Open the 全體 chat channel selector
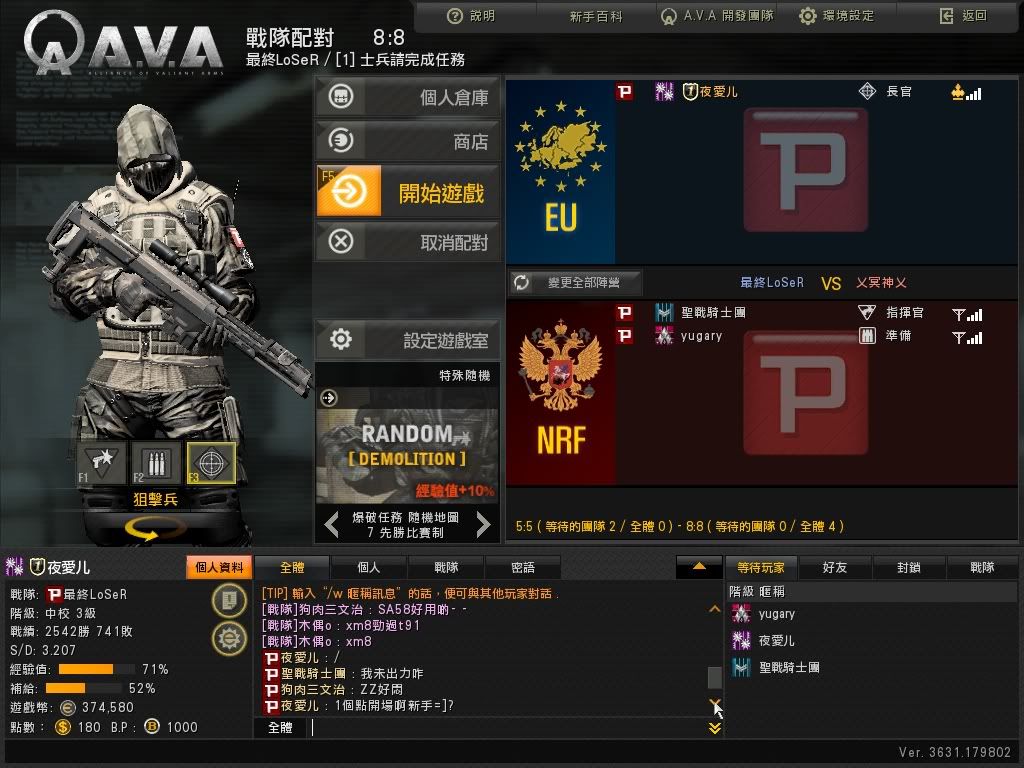The width and height of the screenshot is (1024, 768). click(x=280, y=728)
